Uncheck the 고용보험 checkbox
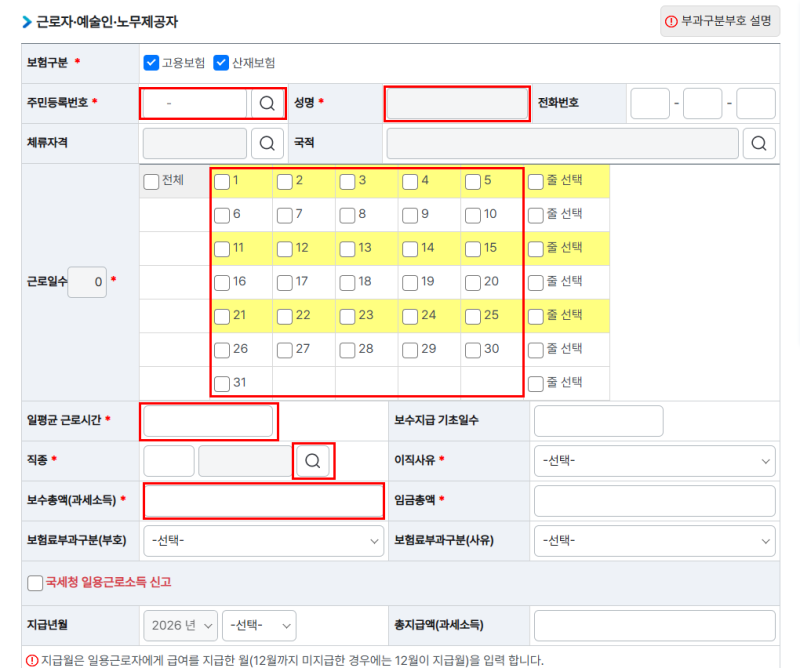Viewport: 800px width, 668px height. pos(151,63)
